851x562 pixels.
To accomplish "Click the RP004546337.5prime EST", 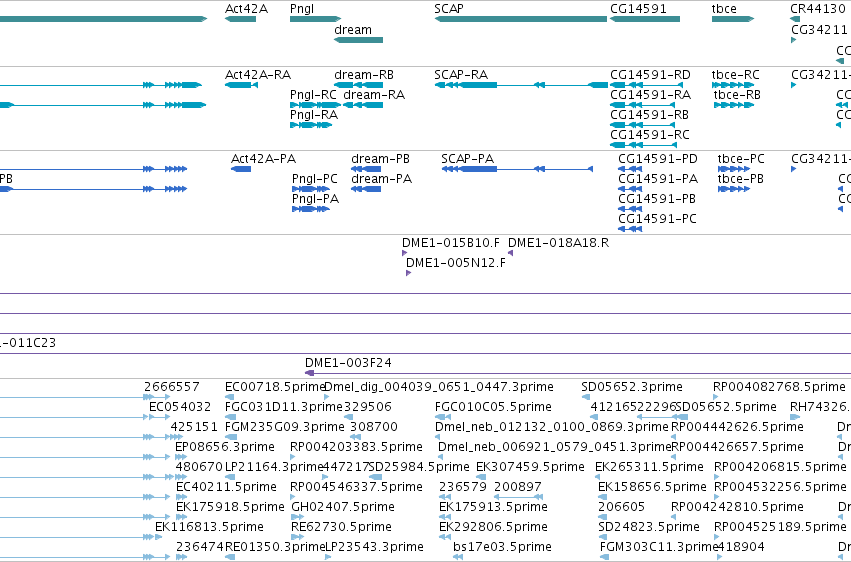I will coord(293,497).
